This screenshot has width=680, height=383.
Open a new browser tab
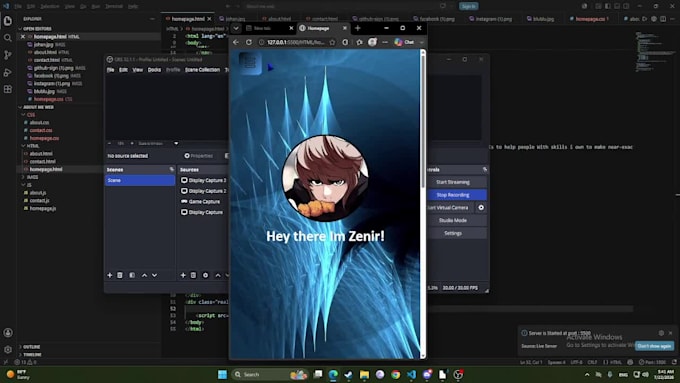pyautogui.click(x=358, y=28)
